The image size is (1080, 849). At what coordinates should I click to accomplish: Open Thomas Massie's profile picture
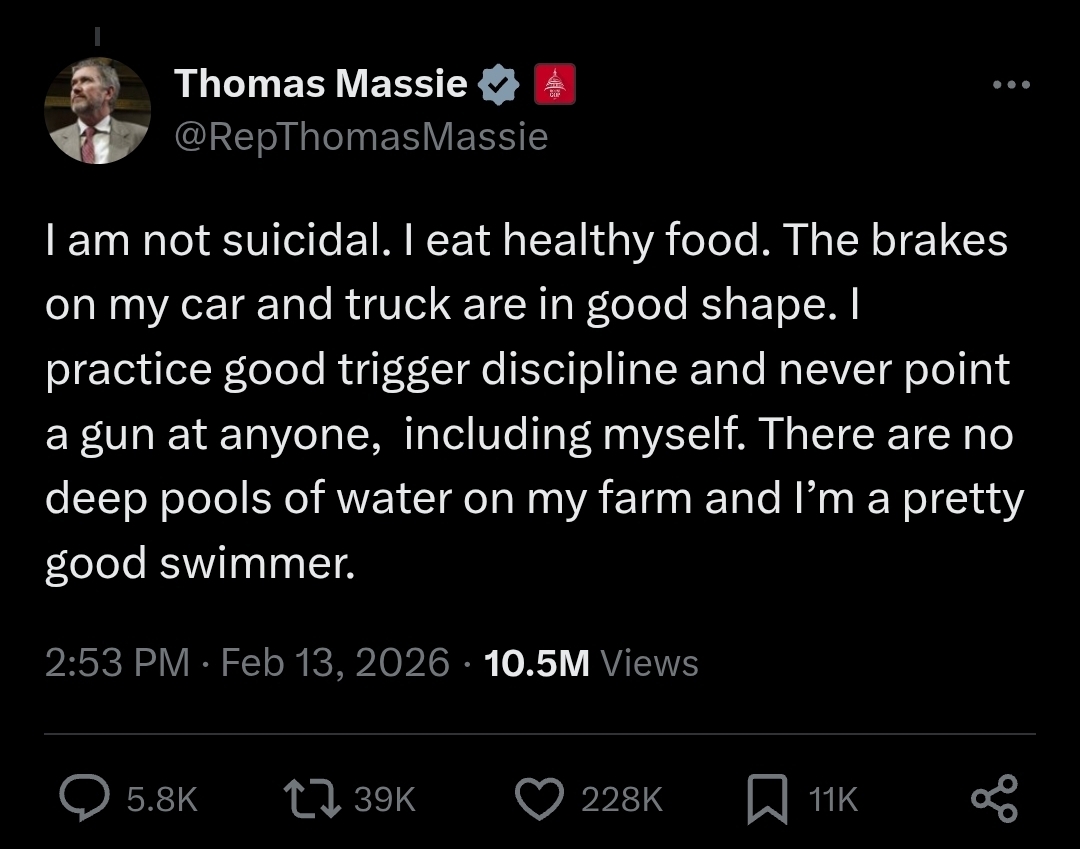99,110
